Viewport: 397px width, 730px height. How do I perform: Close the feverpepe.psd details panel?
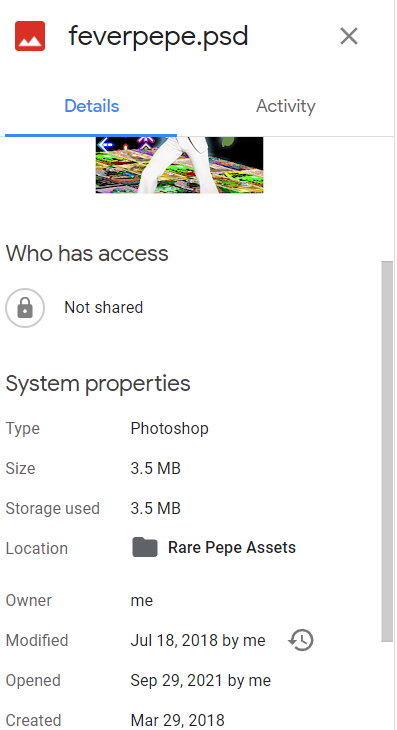click(x=349, y=36)
